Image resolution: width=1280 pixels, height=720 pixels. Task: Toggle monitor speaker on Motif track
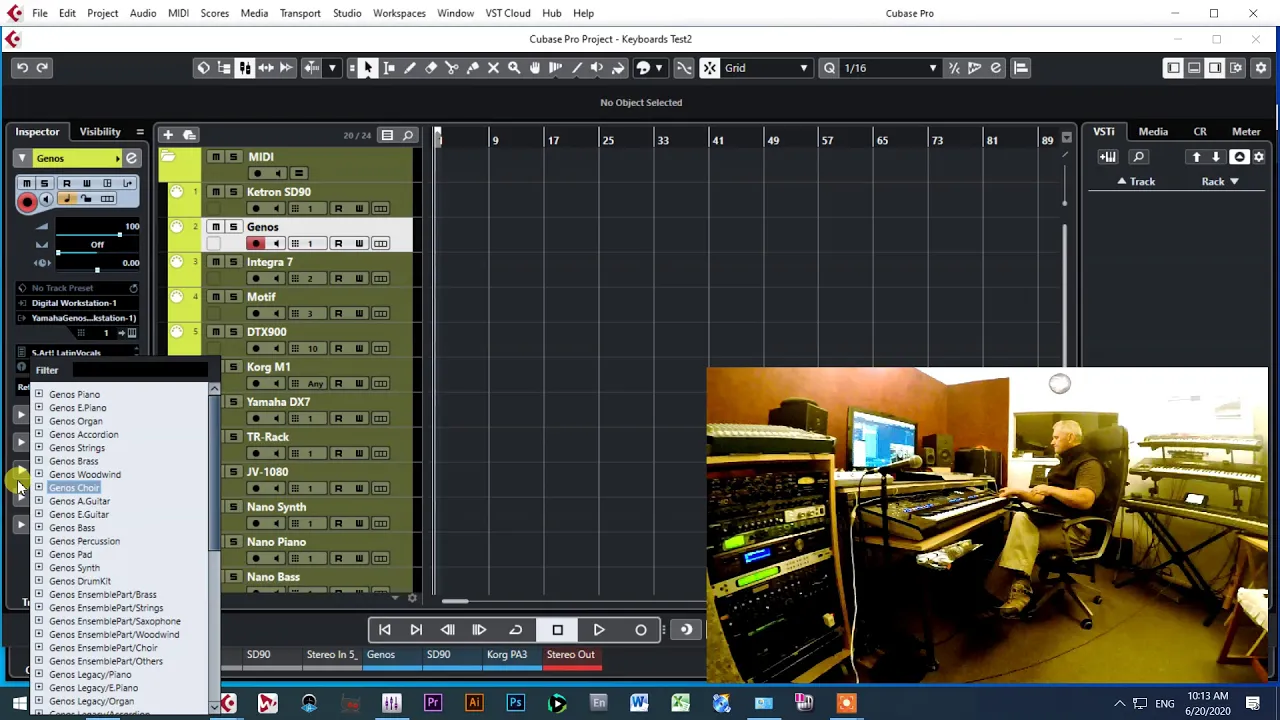coord(277,313)
